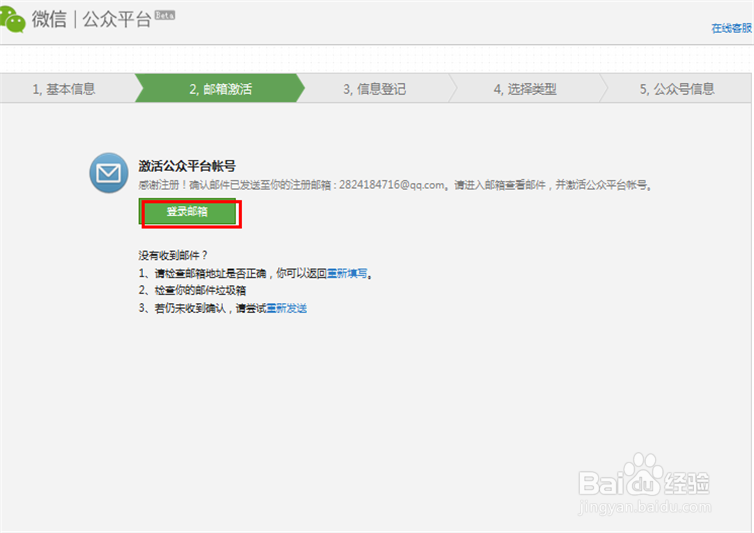Click the email address 2824184716@qq.com
The height and width of the screenshot is (533, 754).
(x=392, y=185)
